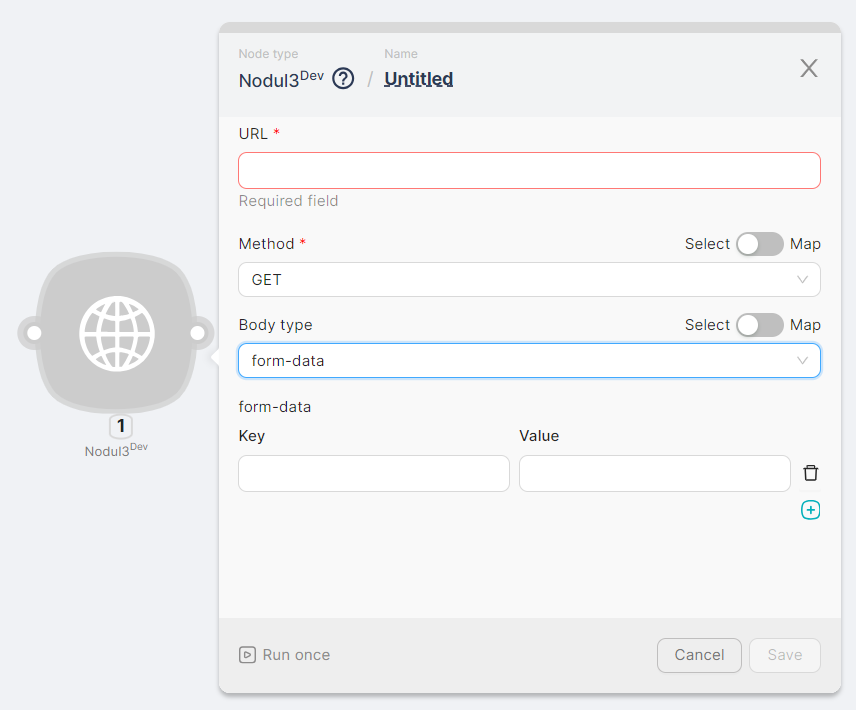The image size is (856, 710).
Task: Add a form-data row with plus icon
Action: [x=810, y=510]
